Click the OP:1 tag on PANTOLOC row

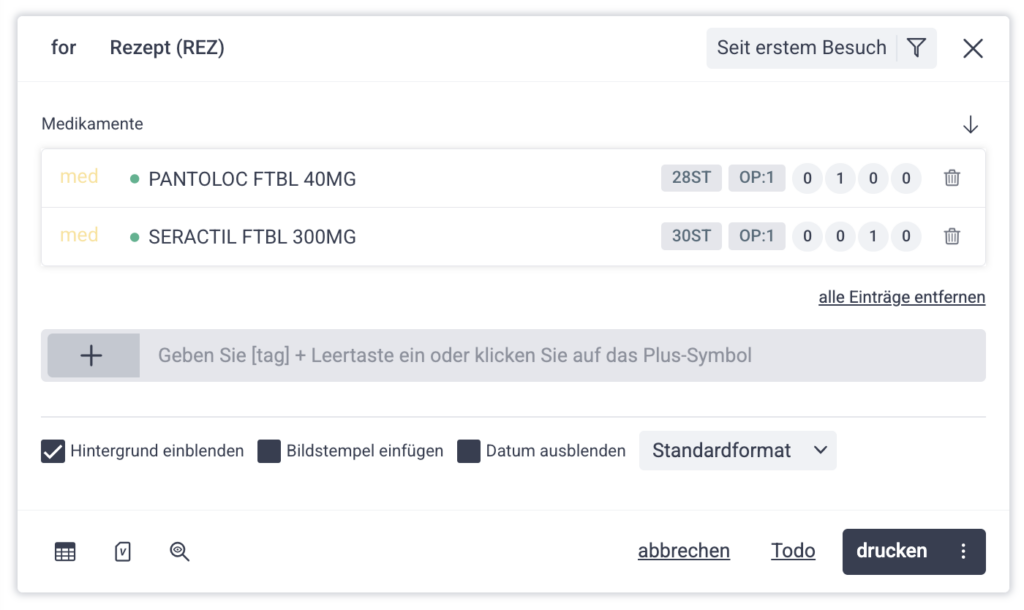pyautogui.click(x=756, y=178)
